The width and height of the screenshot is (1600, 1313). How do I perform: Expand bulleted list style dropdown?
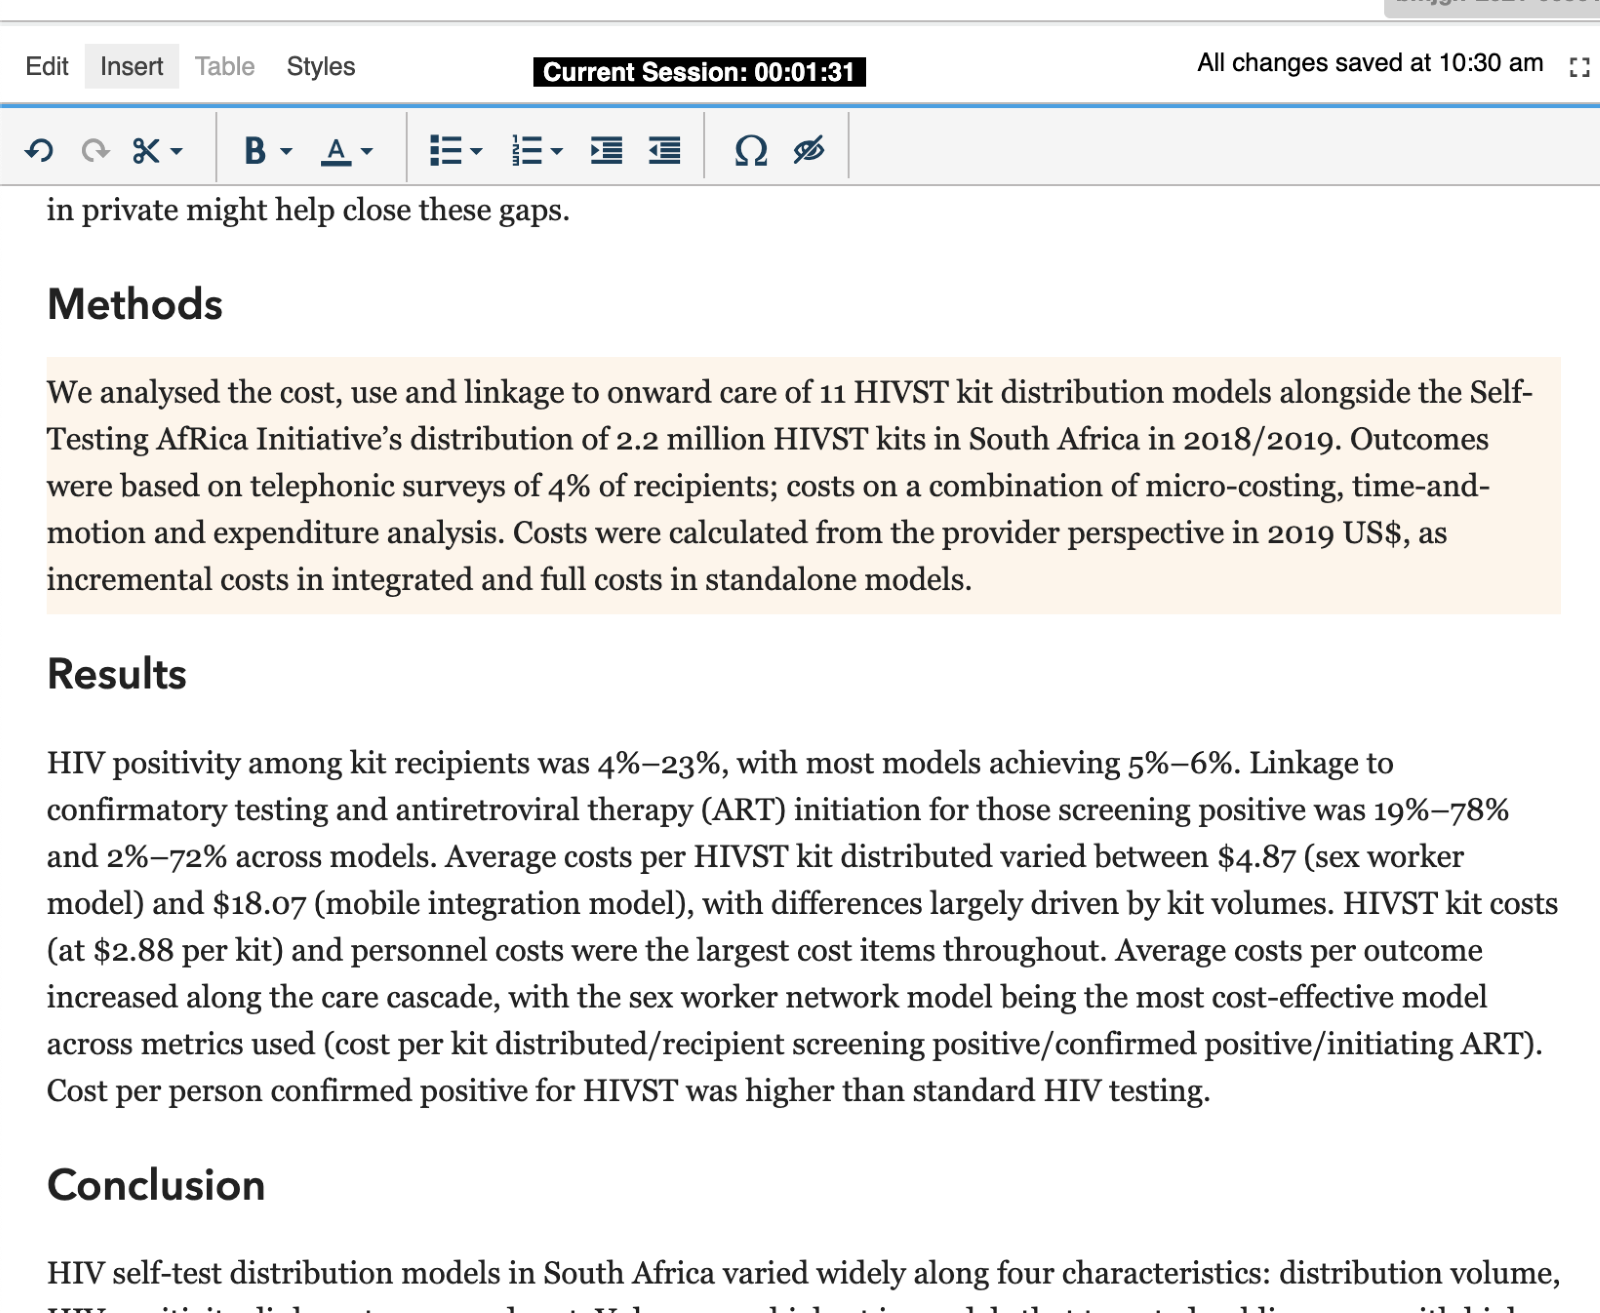tap(476, 152)
